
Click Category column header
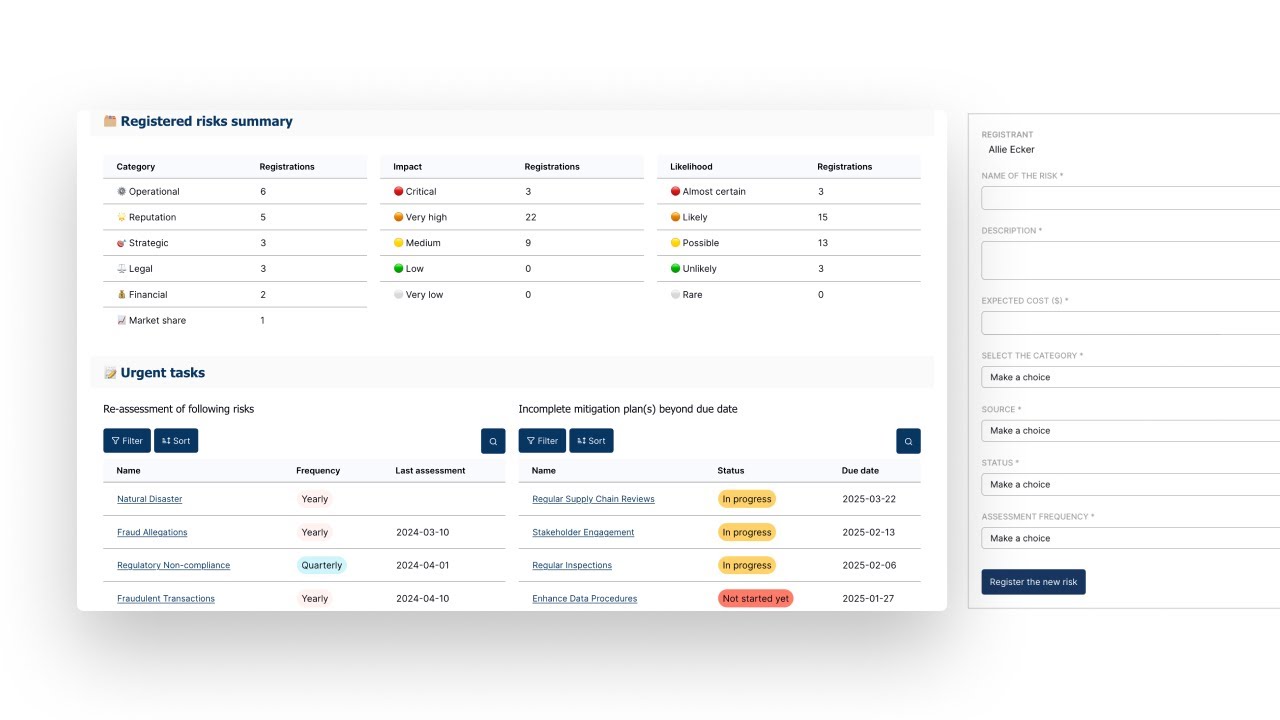(x=136, y=167)
